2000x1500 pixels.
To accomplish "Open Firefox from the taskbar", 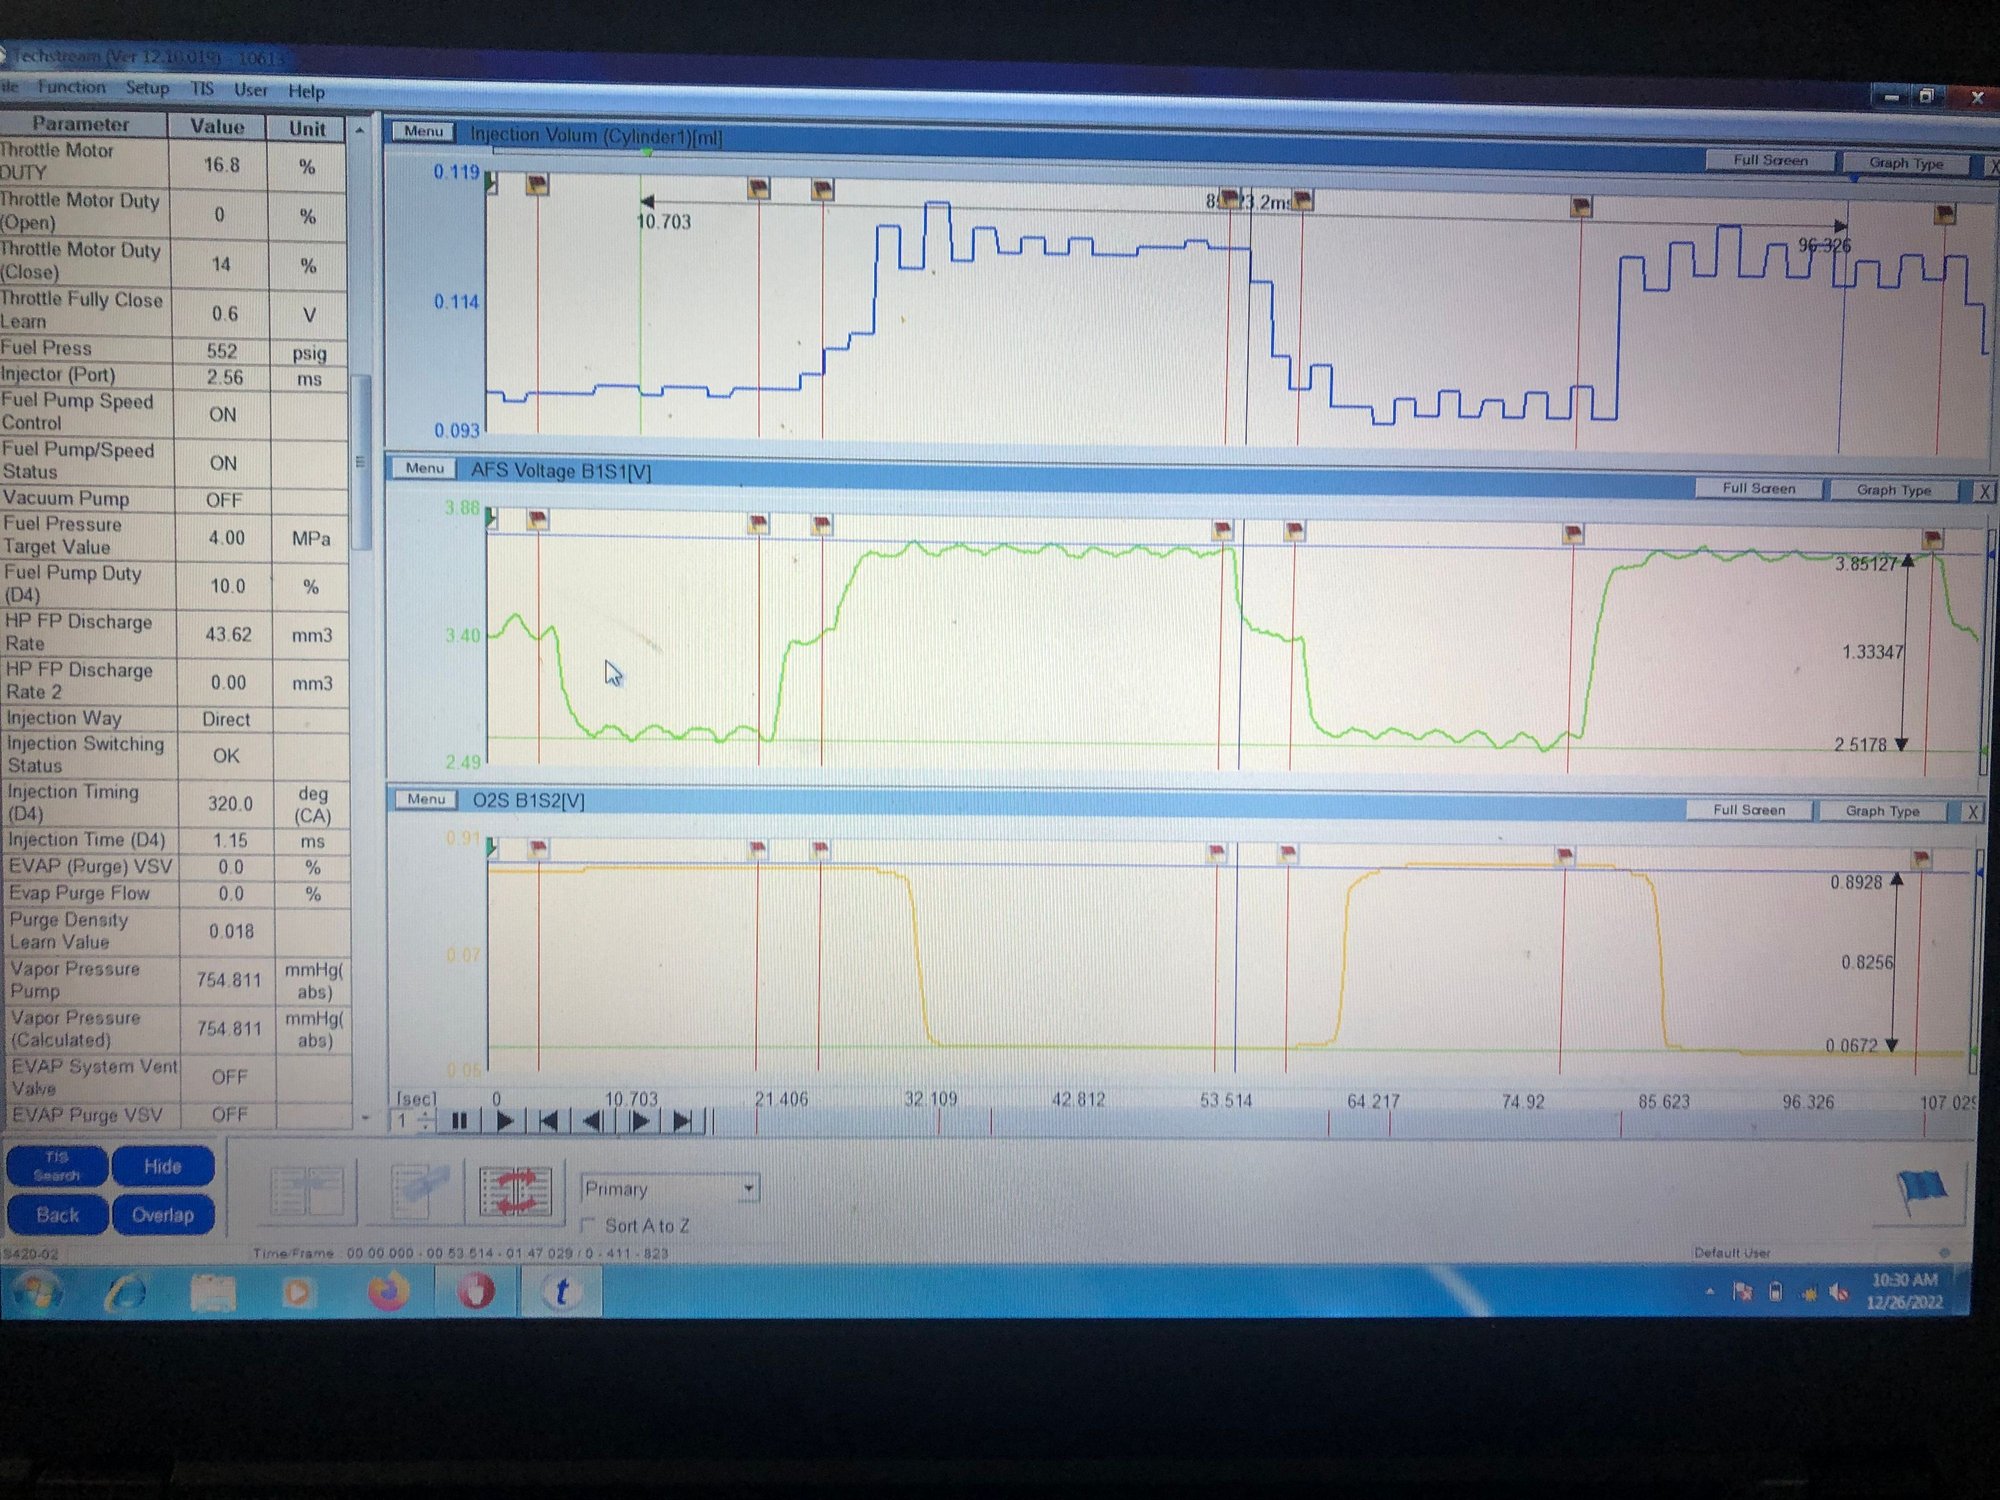I will pyautogui.click(x=388, y=1291).
